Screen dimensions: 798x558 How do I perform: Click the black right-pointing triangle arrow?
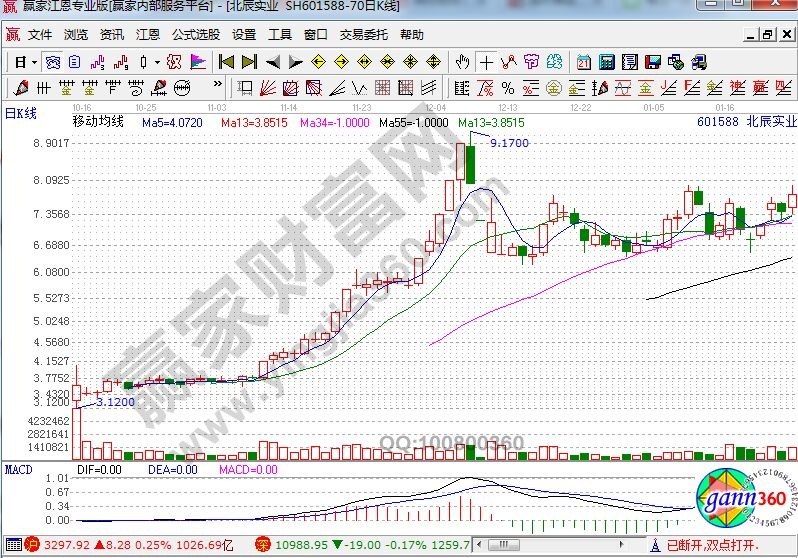[295, 62]
